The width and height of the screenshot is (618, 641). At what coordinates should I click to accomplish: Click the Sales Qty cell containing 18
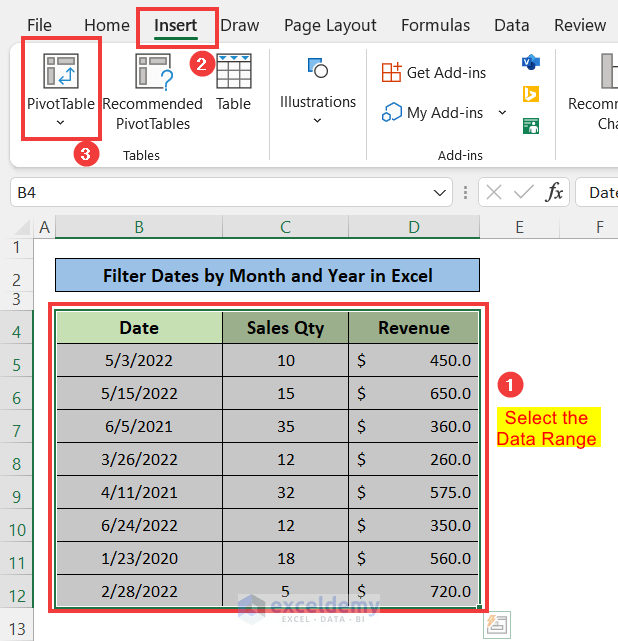[285, 558]
